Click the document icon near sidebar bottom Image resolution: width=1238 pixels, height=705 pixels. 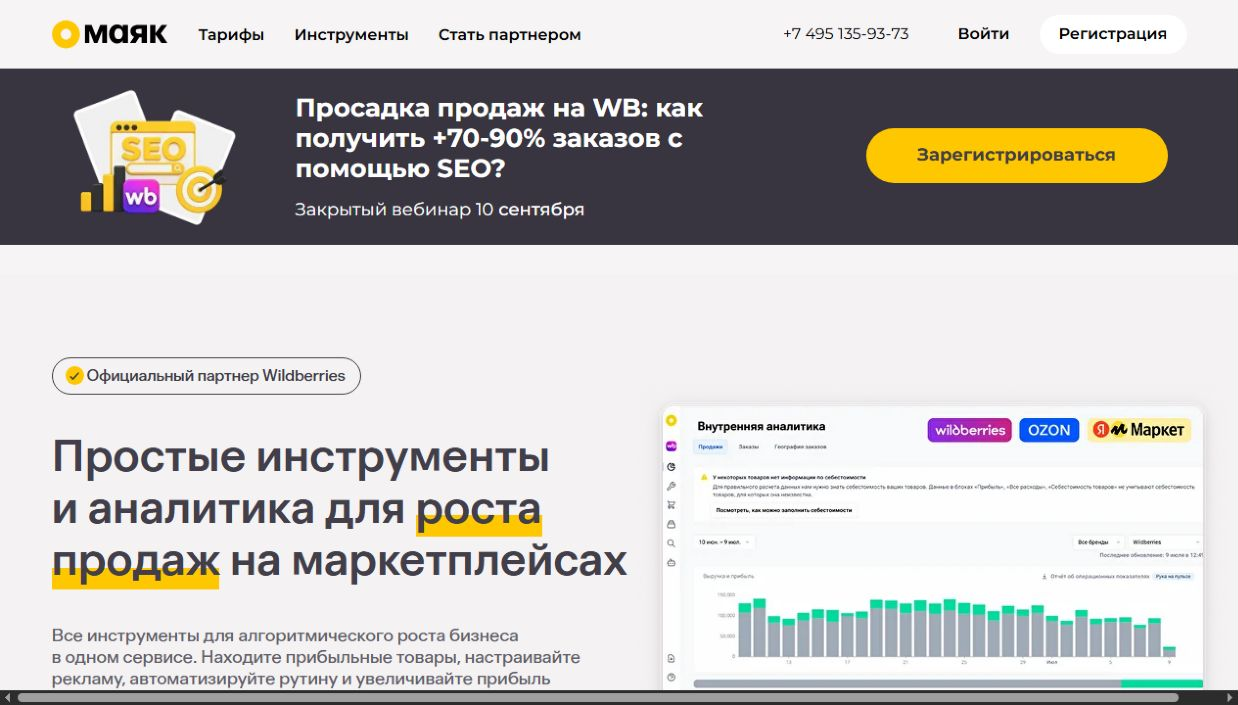tap(672, 658)
